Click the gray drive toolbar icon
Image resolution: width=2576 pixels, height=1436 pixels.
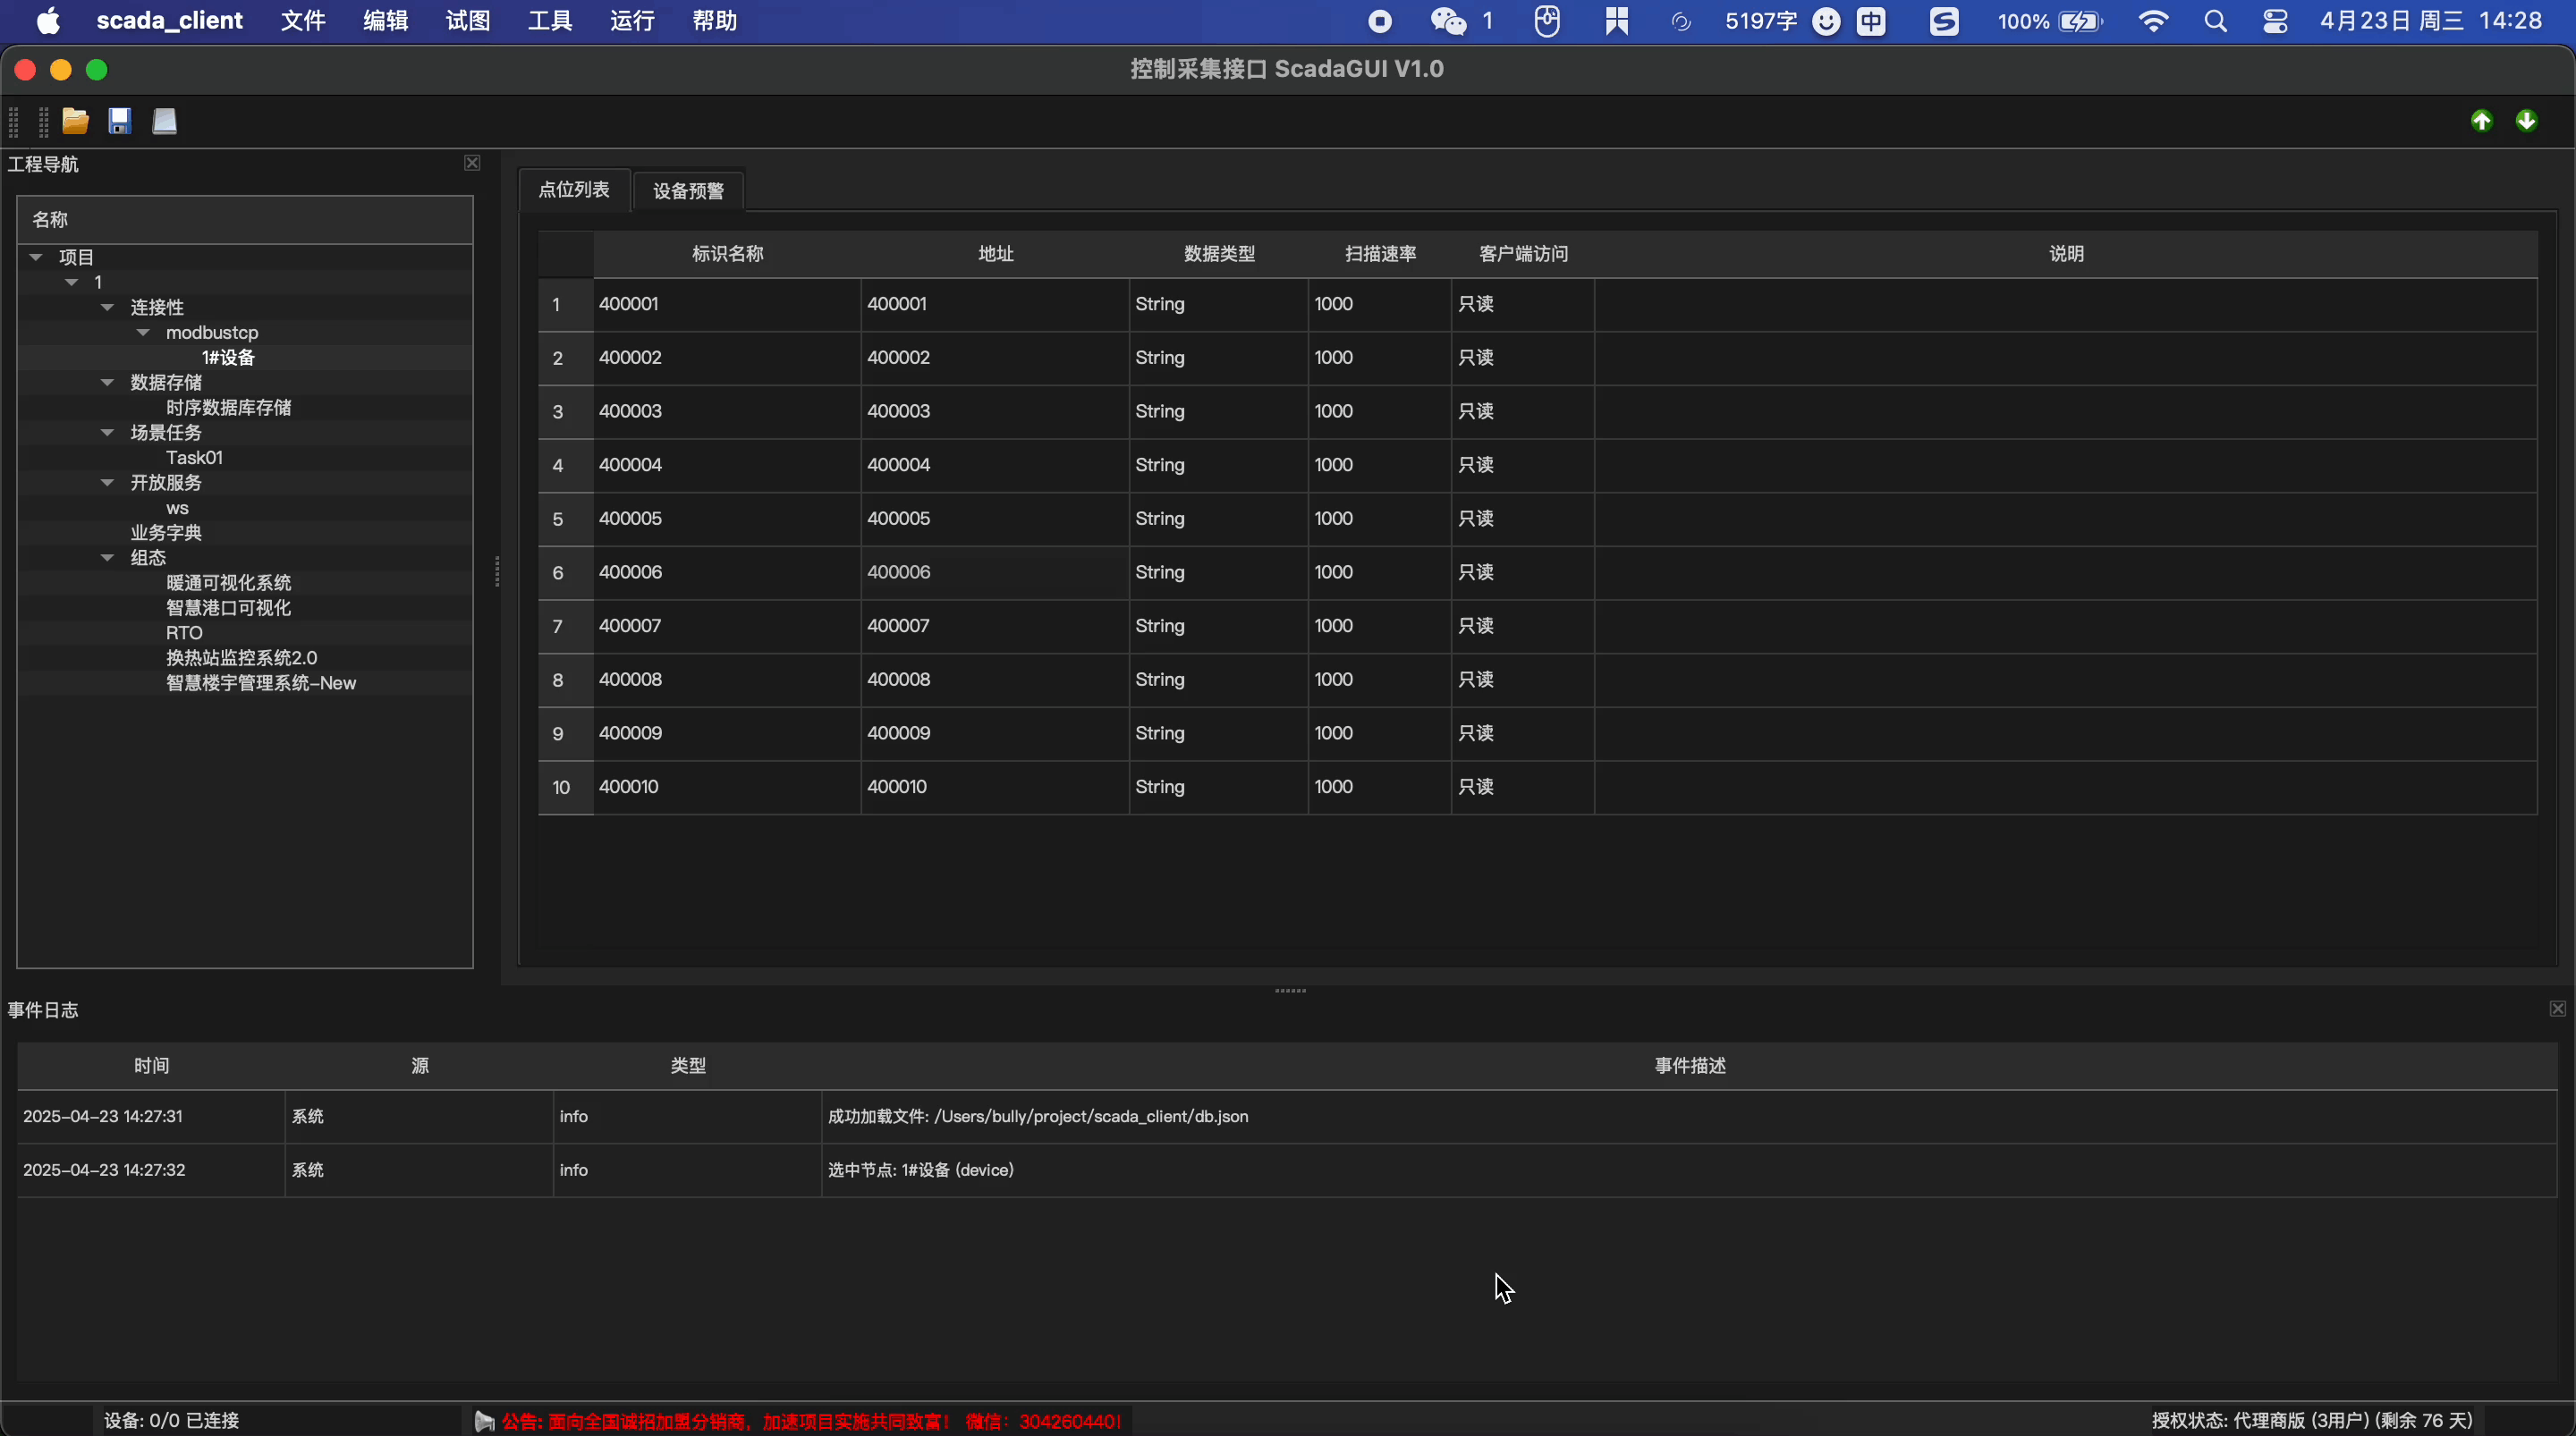point(164,121)
